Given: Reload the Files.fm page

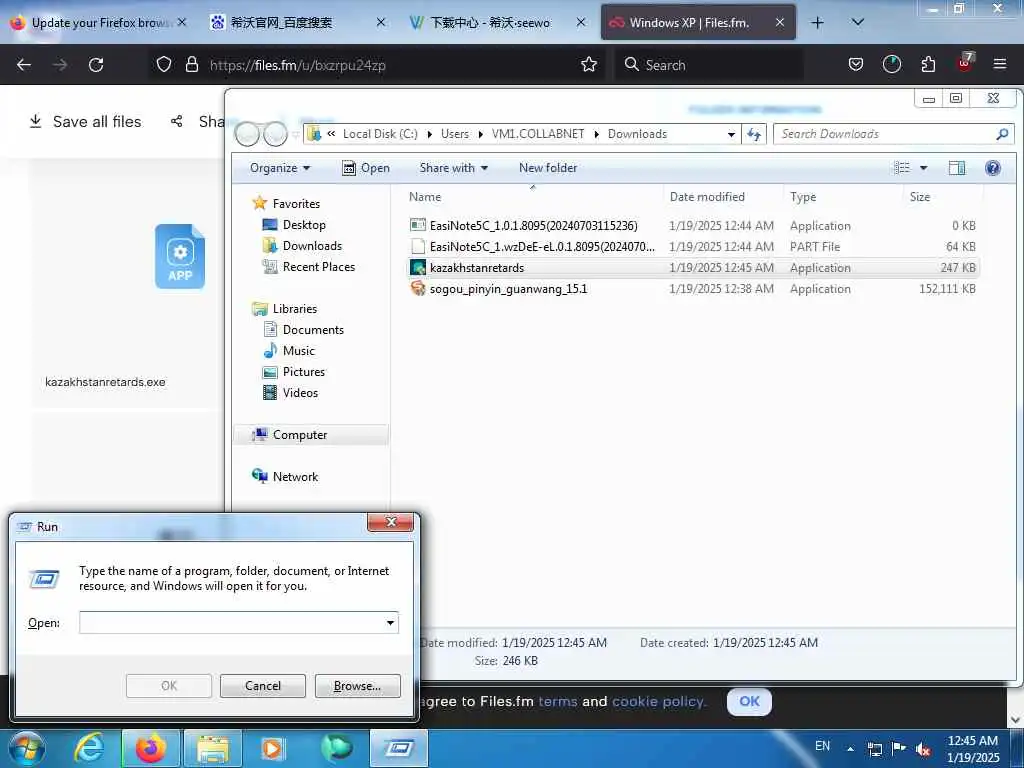Looking at the screenshot, I should (96, 65).
